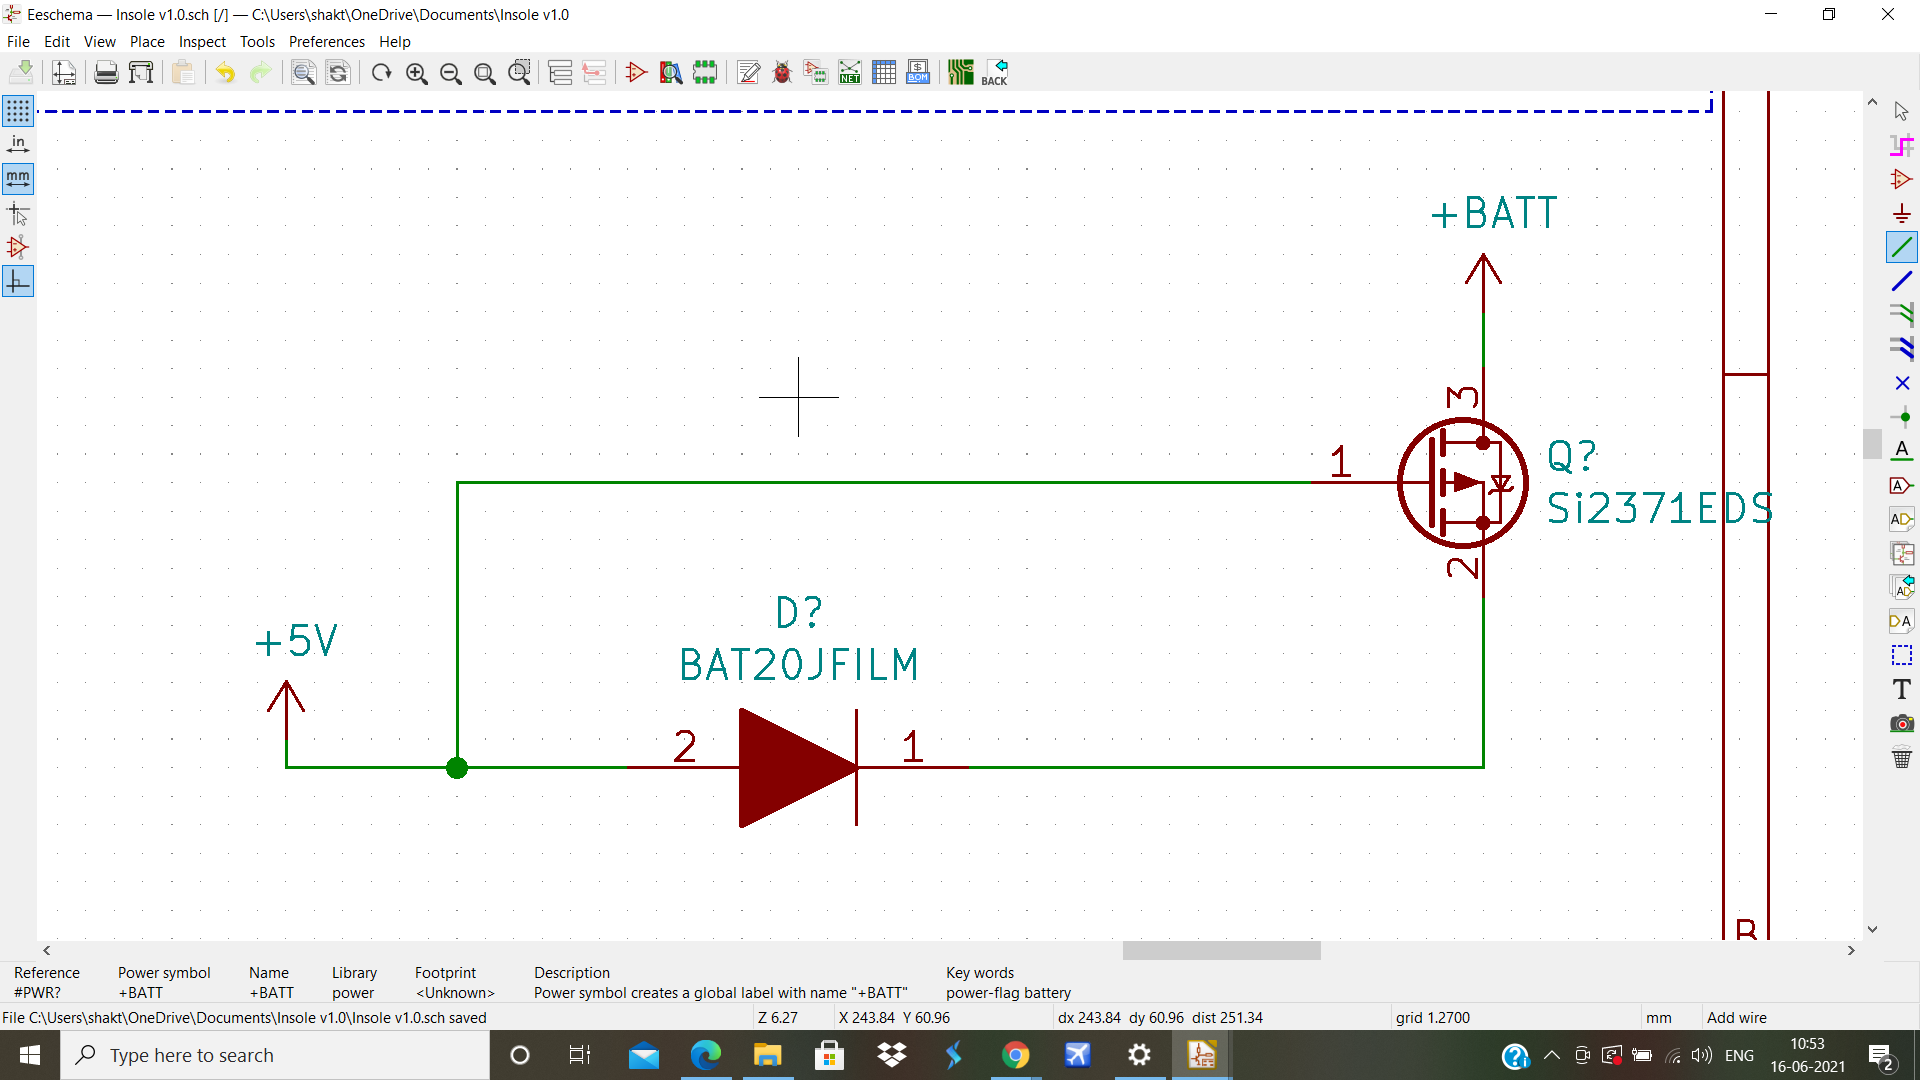Screen dimensions: 1920x1080
Task: Click the Print schematic icon
Action: point(106,72)
